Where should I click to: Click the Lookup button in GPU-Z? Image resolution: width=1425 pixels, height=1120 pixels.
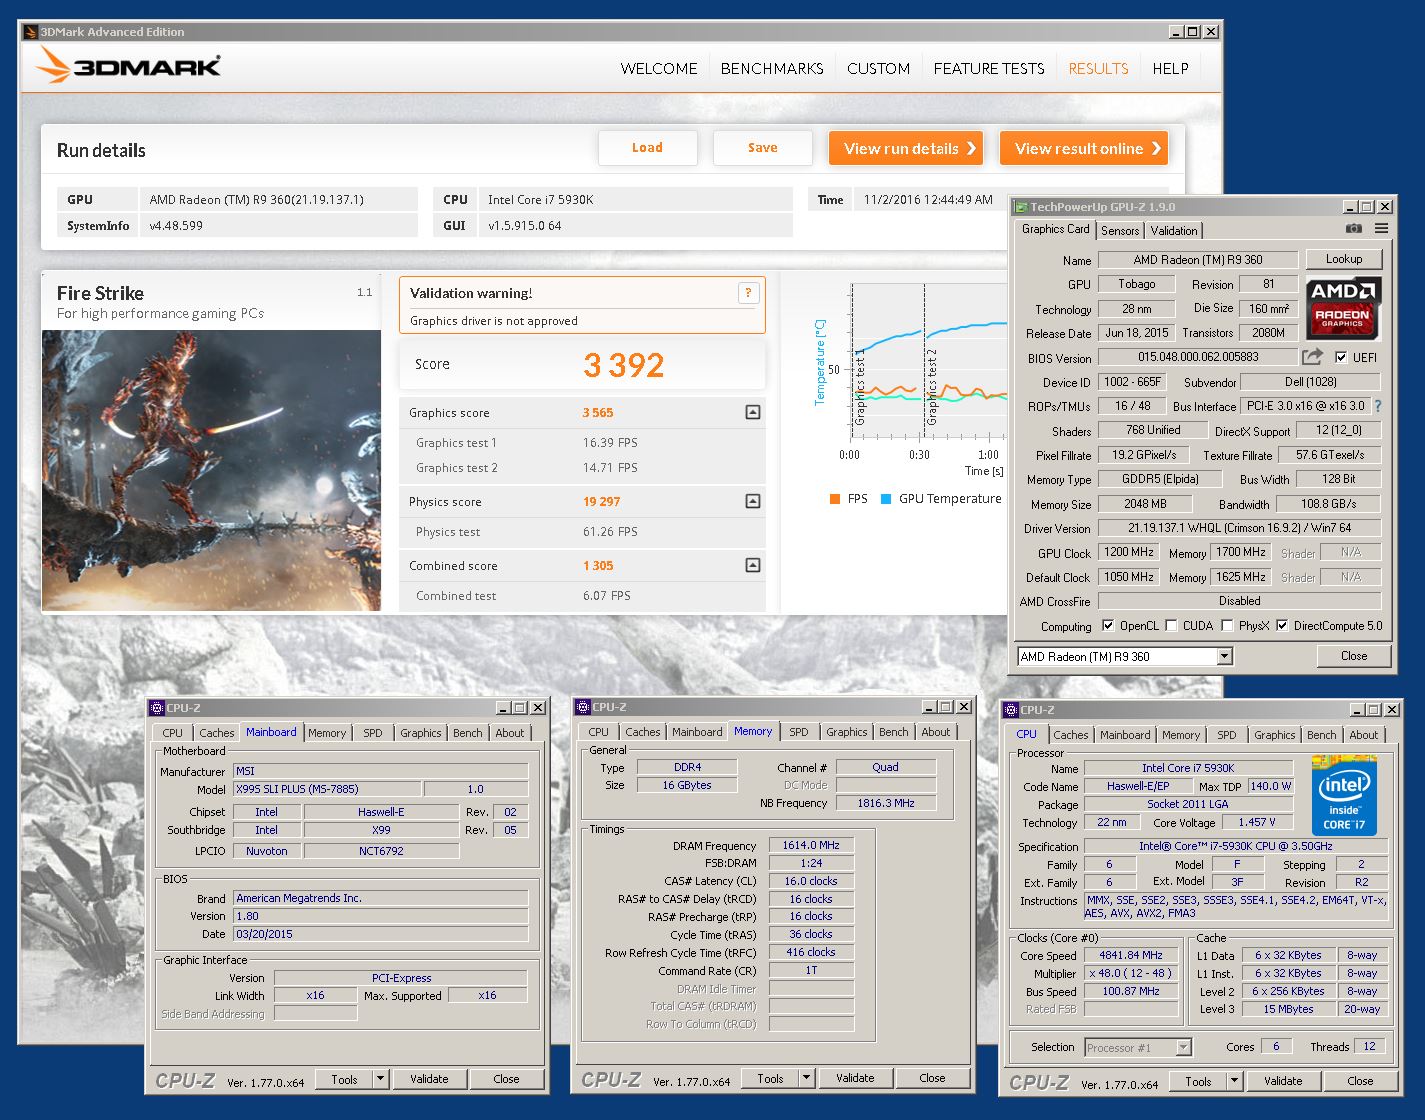pyautogui.click(x=1344, y=259)
